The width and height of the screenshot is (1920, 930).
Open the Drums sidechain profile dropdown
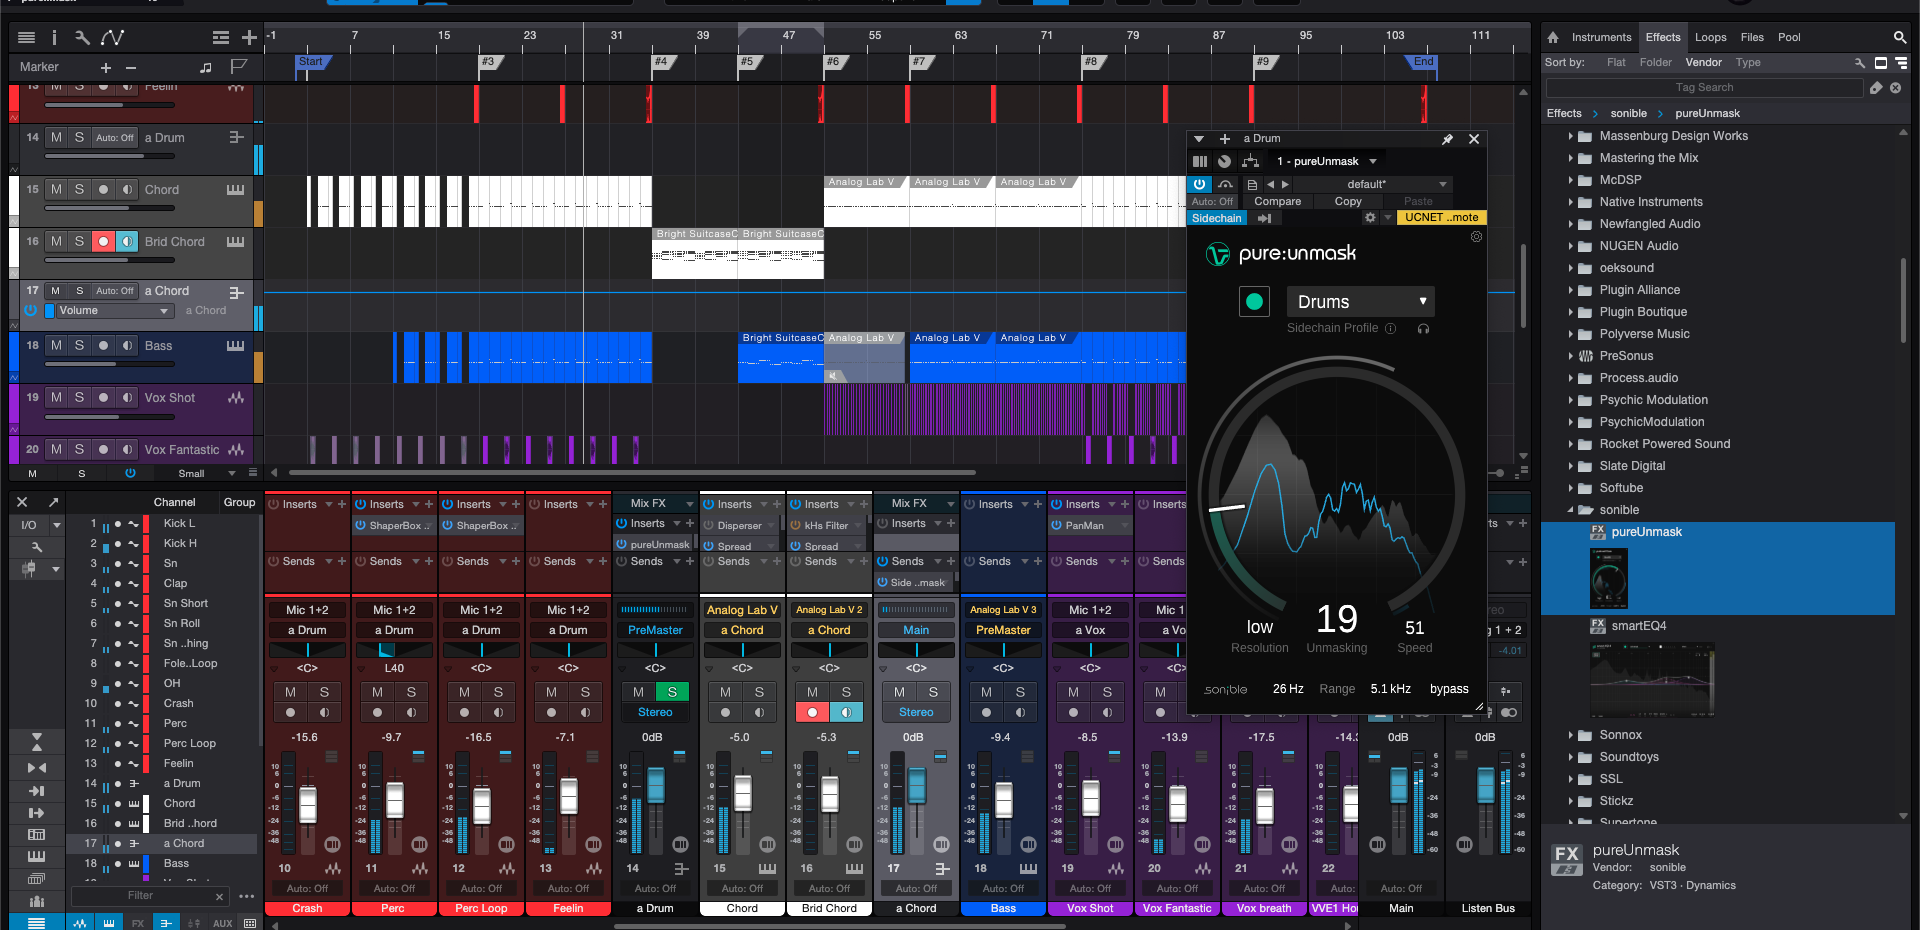coord(1360,301)
